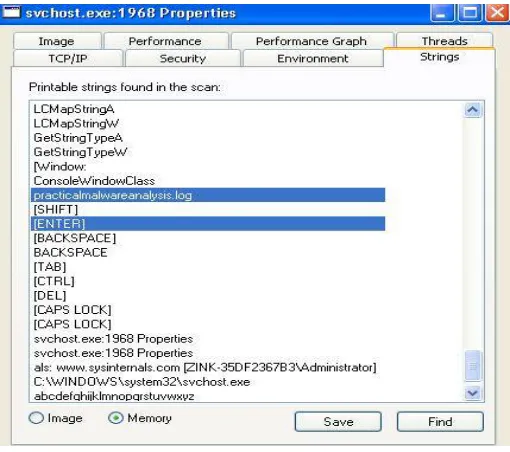Select the GetStringTypeA string
The width and height of the screenshot is (510, 452).
coord(208,138)
